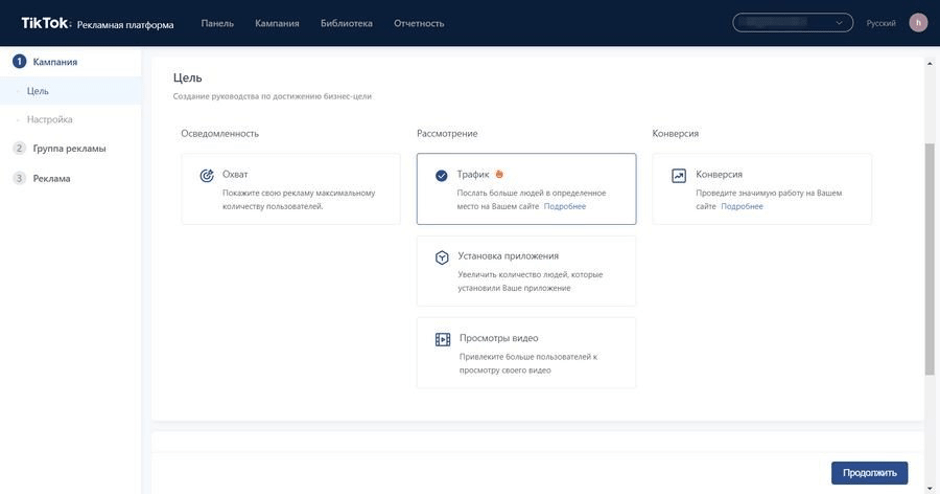
Task: Select the Трафик objective checkmark
Action: (x=442, y=175)
